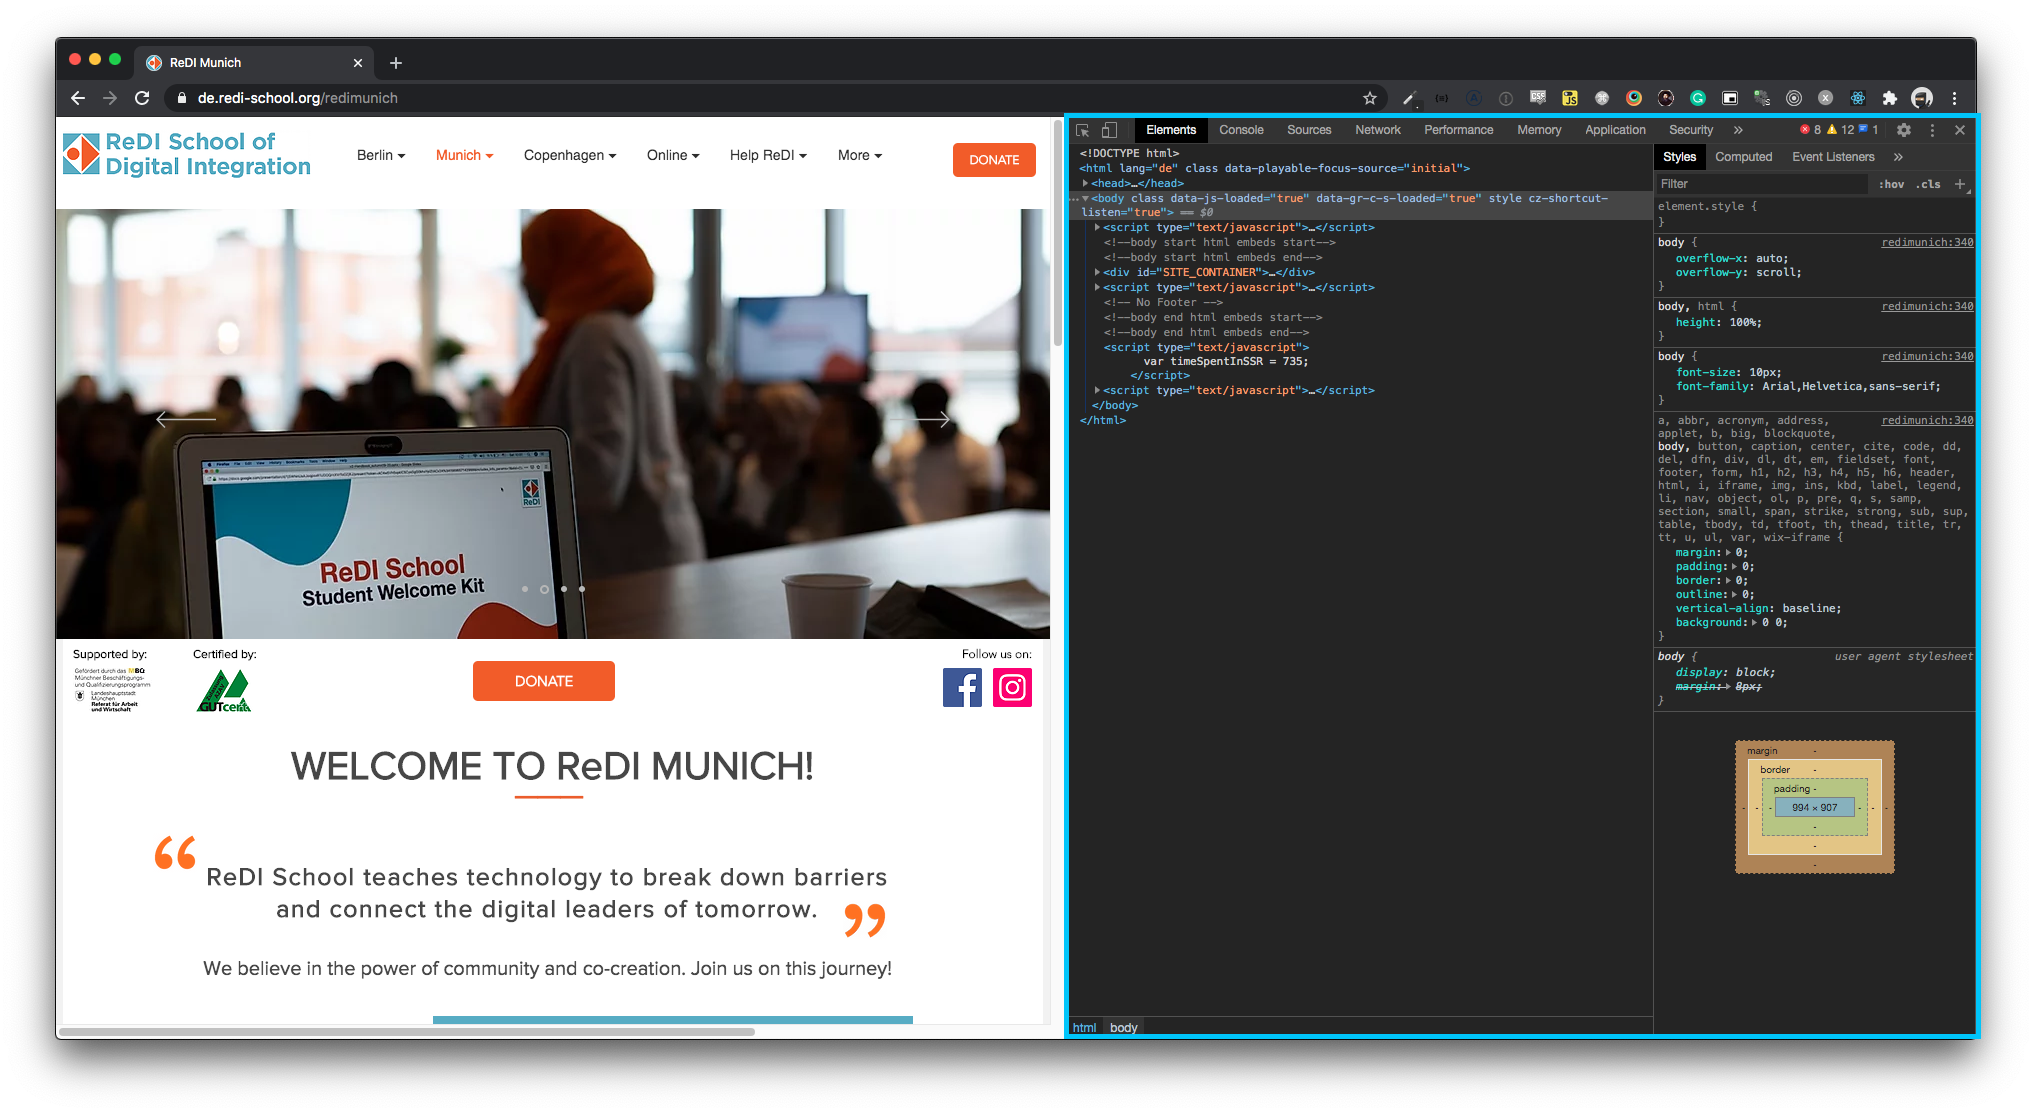Viewport: 2032px width, 1113px height.
Task: Switch to the Performance tab
Action: (x=1459, y=130)
